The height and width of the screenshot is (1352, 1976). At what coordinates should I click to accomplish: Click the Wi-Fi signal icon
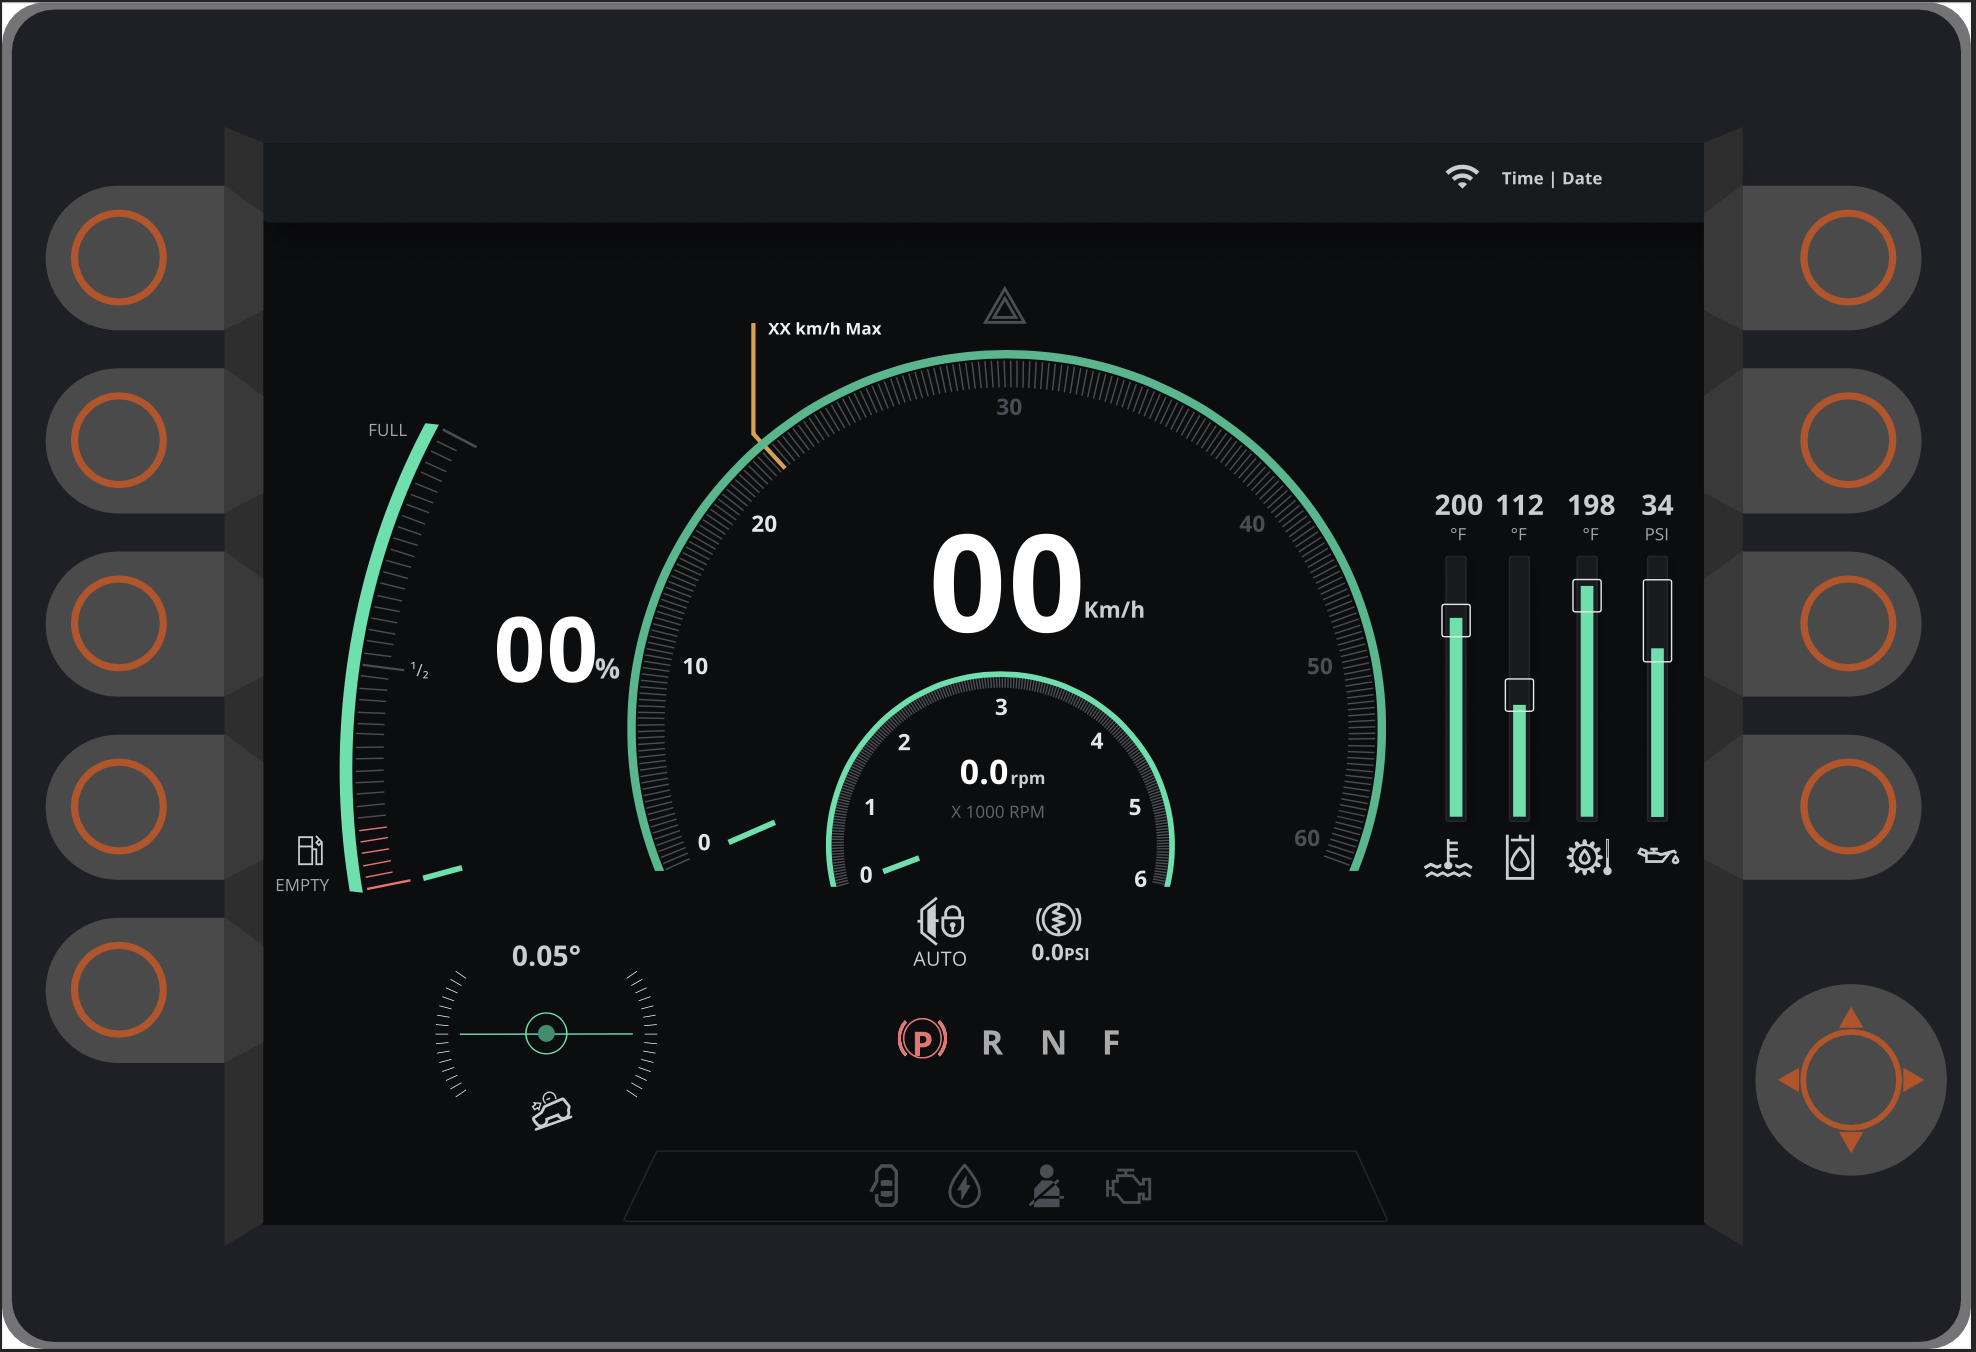point(1461,177)
